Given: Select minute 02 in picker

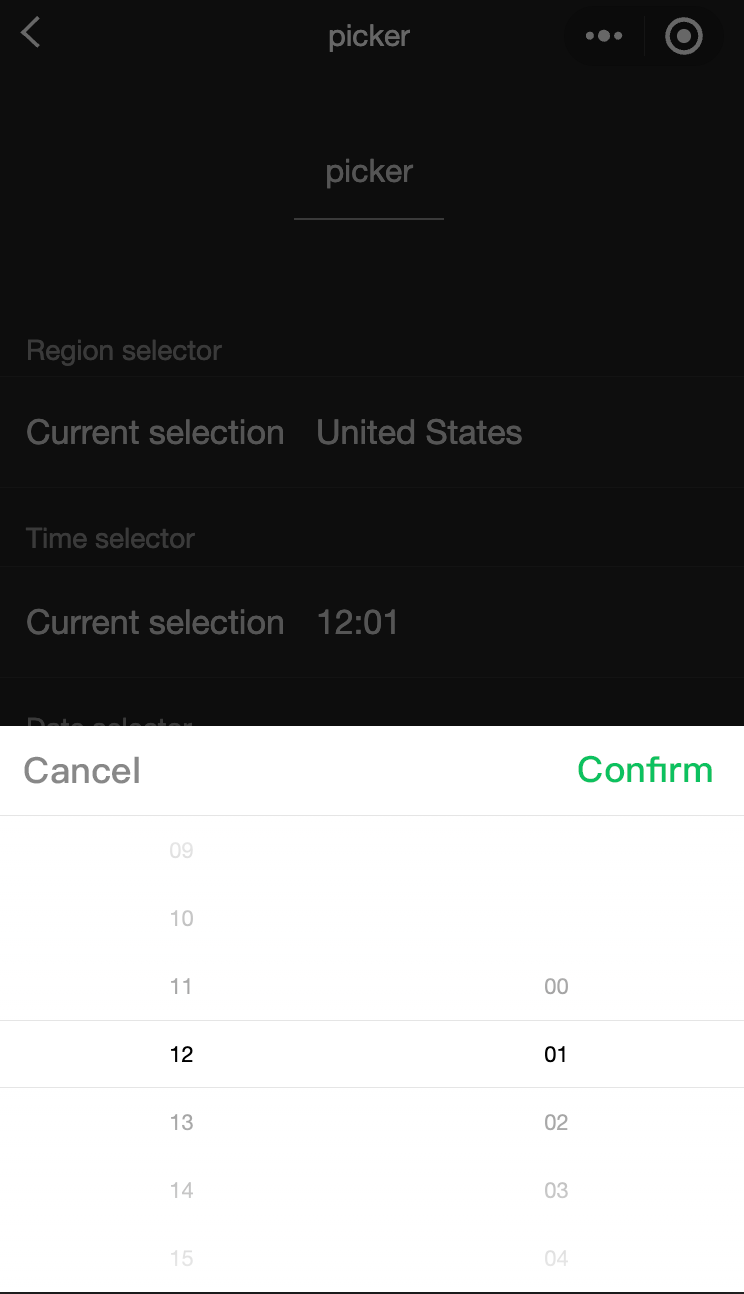Looking at the screenshot, I should 556,1122.
